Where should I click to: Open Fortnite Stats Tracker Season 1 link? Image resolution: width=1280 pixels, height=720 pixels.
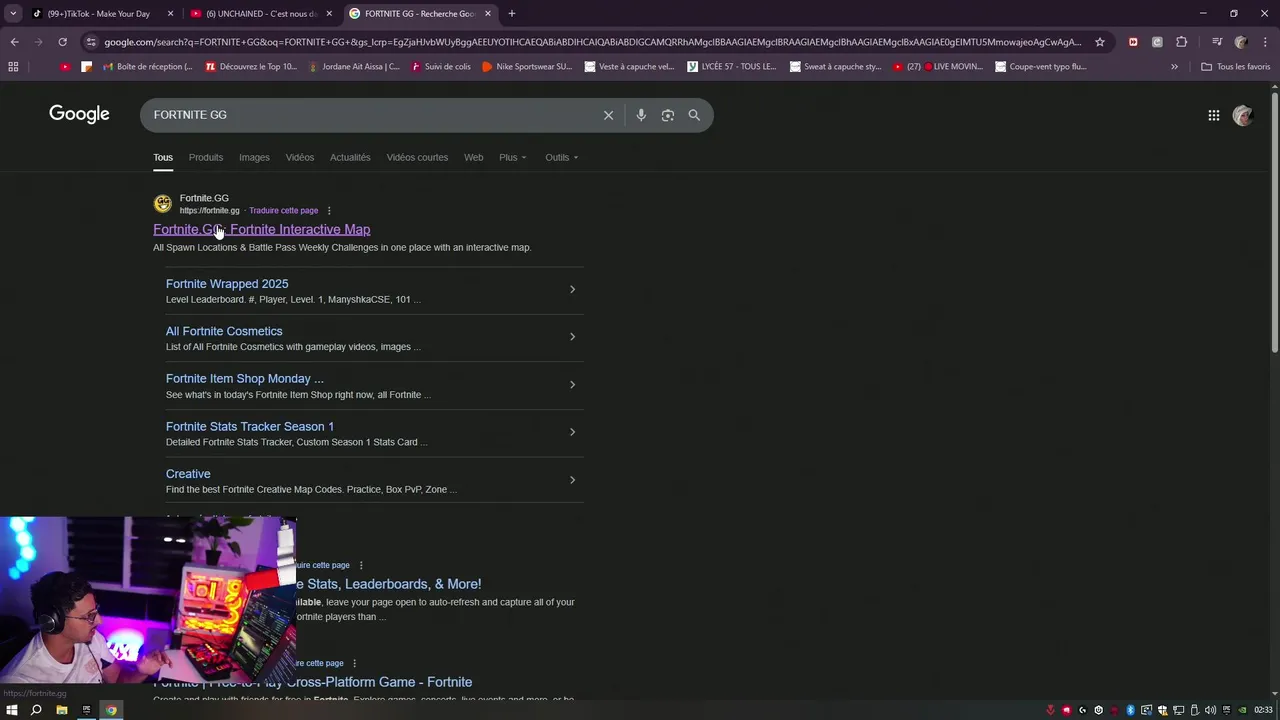point(250,426)
